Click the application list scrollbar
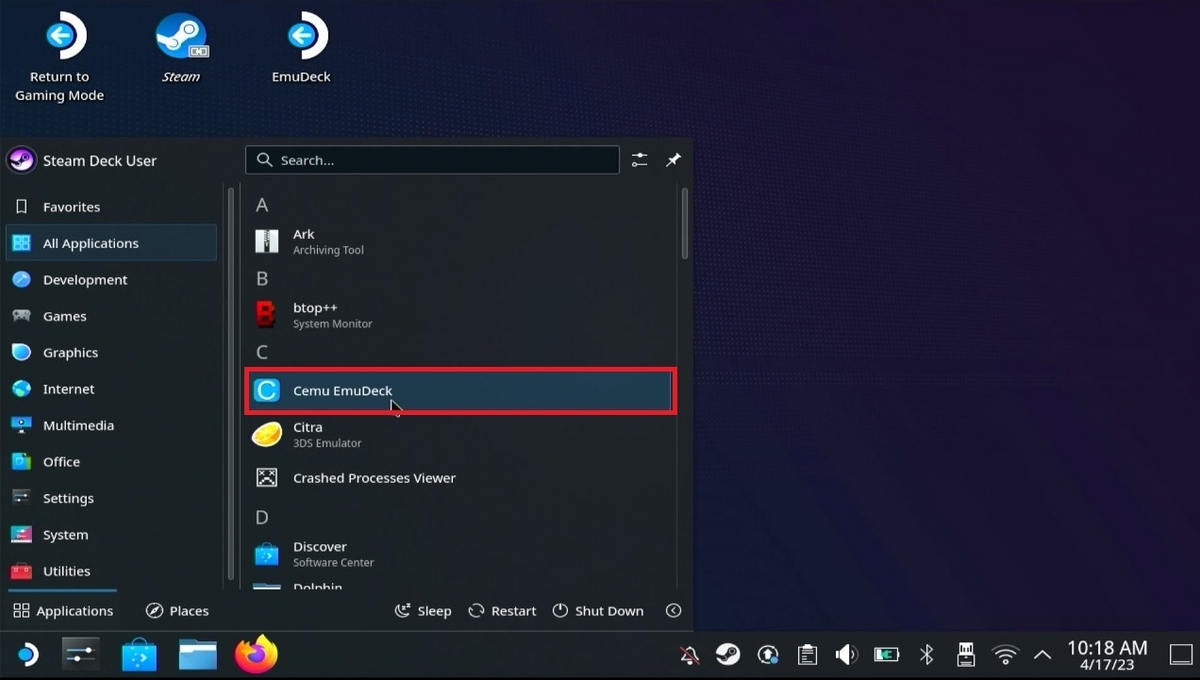The width and height of the screenshot is (1200, 680). point(685,224)
